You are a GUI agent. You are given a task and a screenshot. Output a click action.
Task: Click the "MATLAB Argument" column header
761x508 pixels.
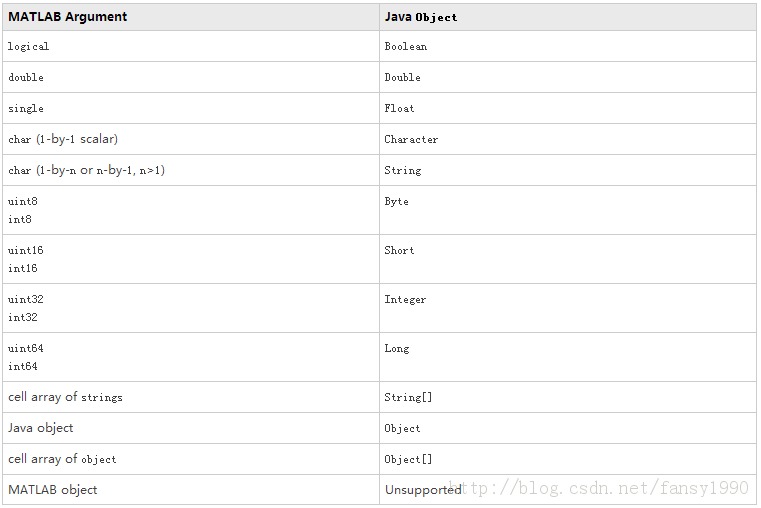[68, 17]
